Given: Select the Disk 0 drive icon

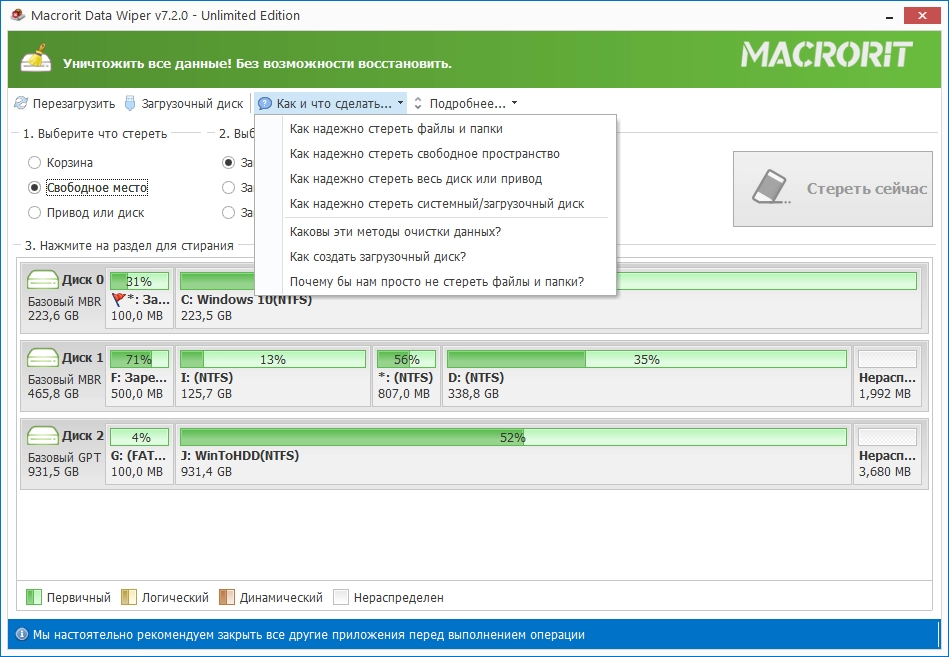Looking at the screenshot, I should point(42,279).
